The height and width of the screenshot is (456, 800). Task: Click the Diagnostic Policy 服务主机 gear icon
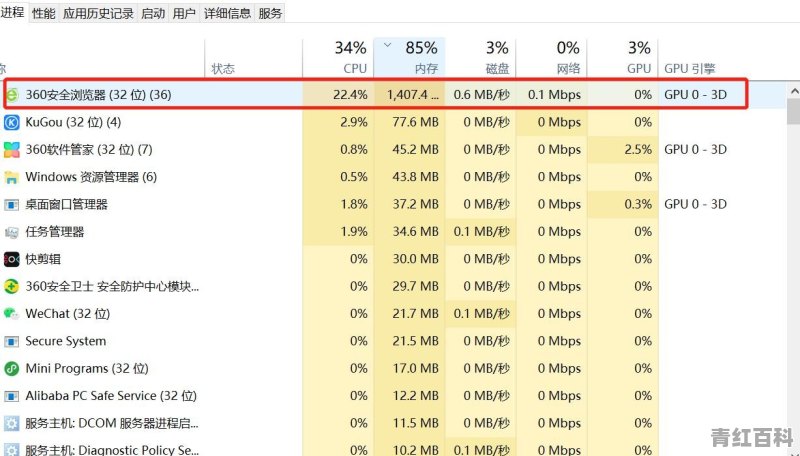tap(11, 450)
